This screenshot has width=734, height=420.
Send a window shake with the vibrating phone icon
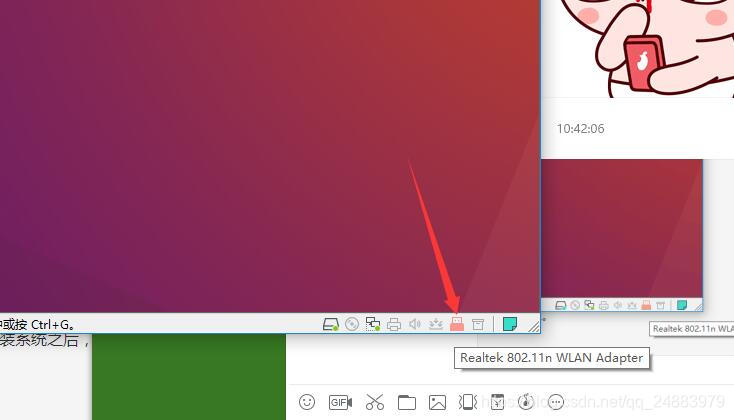[468, 402]
